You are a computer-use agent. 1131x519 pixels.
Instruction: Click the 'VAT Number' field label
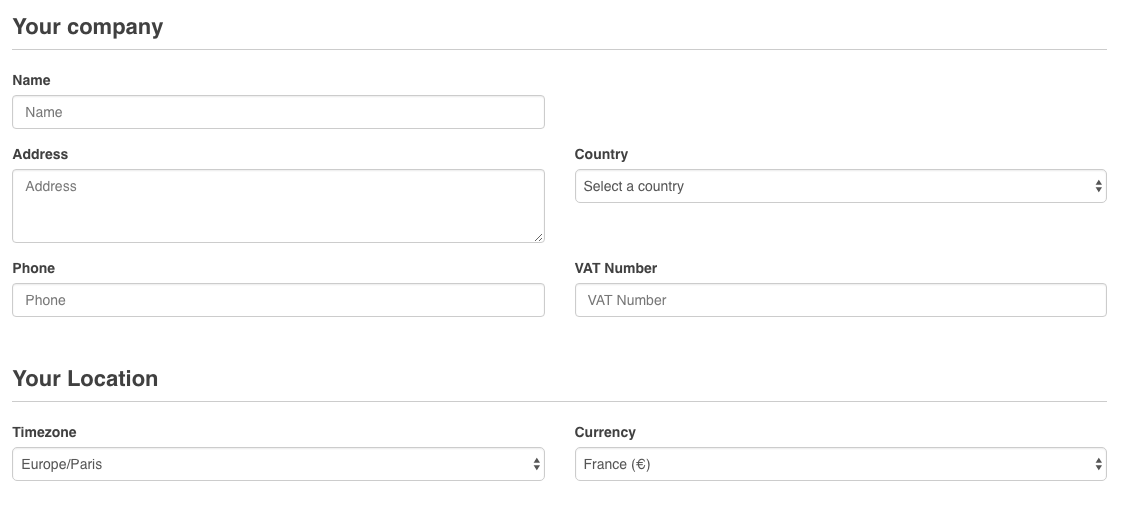point(616,268)
